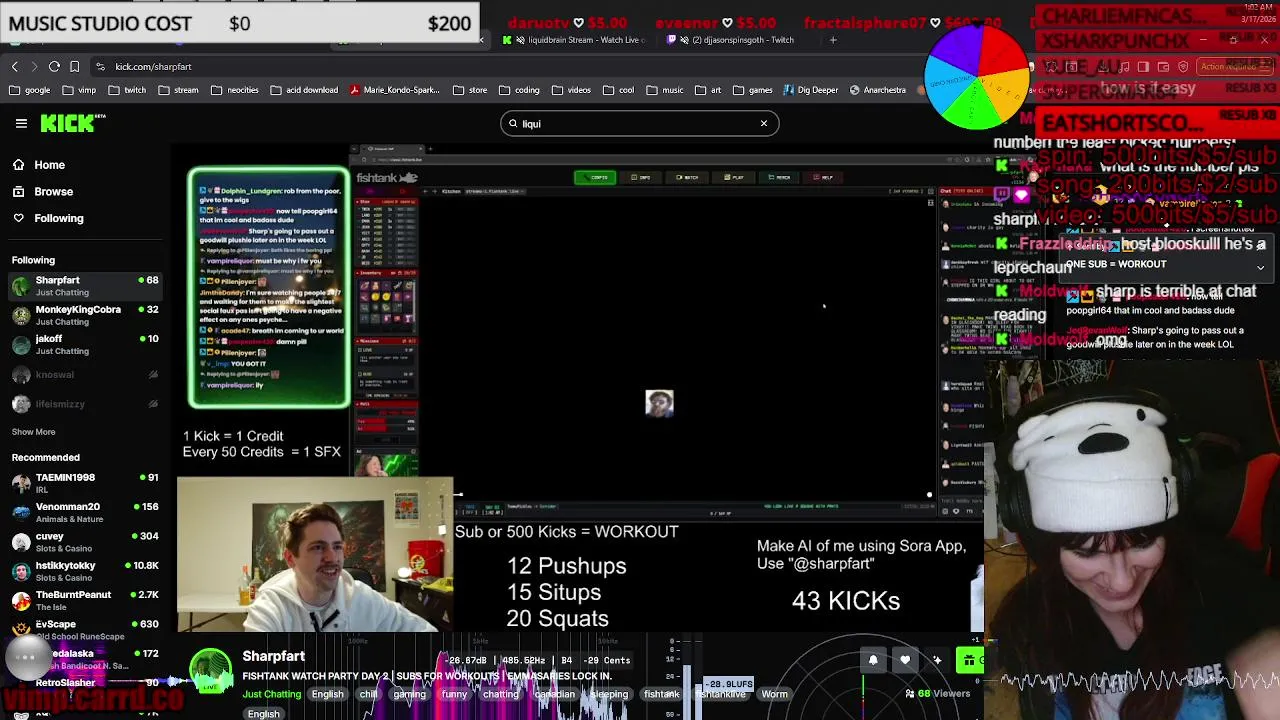Click fishtank HELP button in the stream
Image resolution: width=1280 pixels, height=720 pixels.
pos(825,177)
